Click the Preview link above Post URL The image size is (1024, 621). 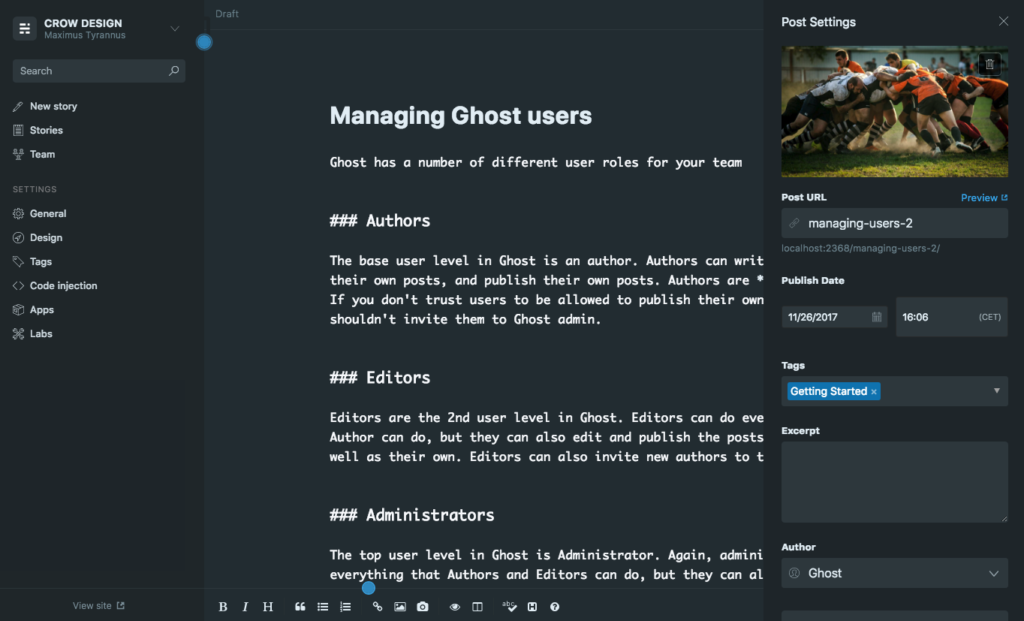(x=980, y=197)
